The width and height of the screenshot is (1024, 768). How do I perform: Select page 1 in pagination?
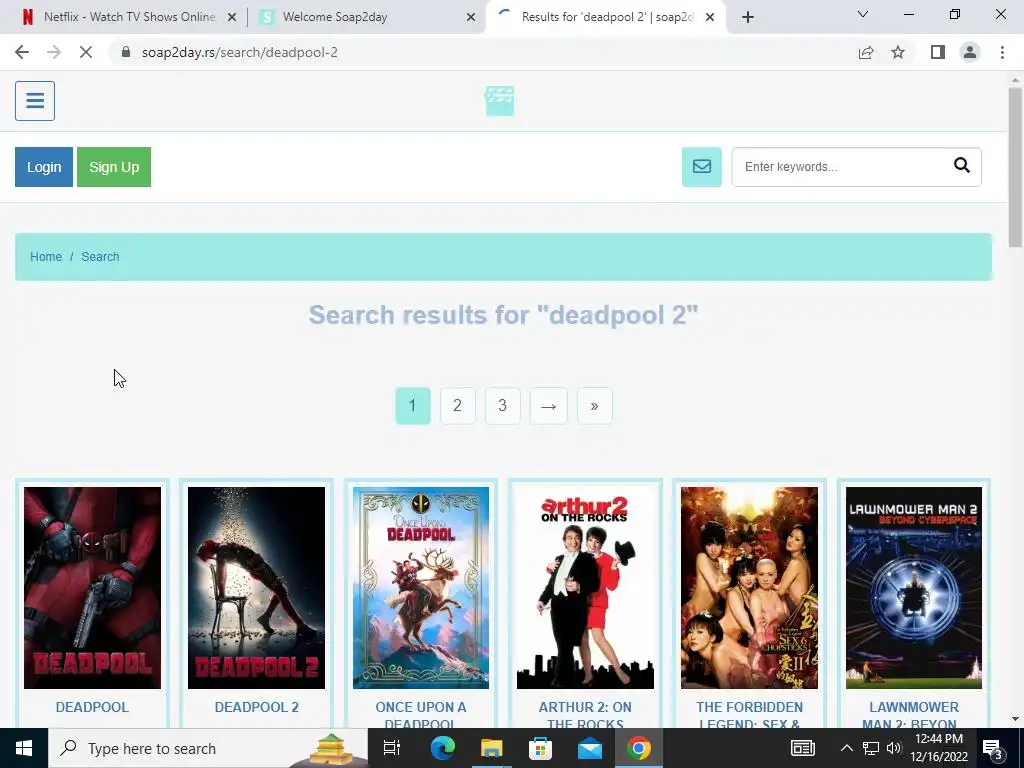413,406
